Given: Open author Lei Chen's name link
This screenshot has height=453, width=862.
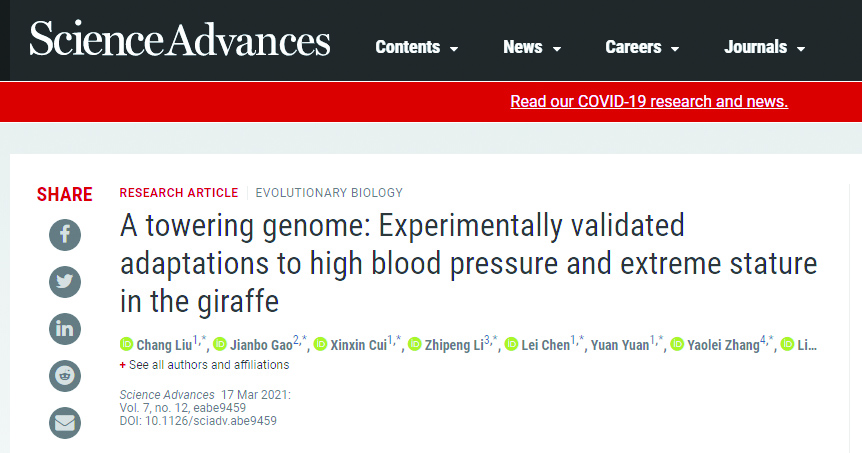Looking at the screenshot, I should 545,345.
